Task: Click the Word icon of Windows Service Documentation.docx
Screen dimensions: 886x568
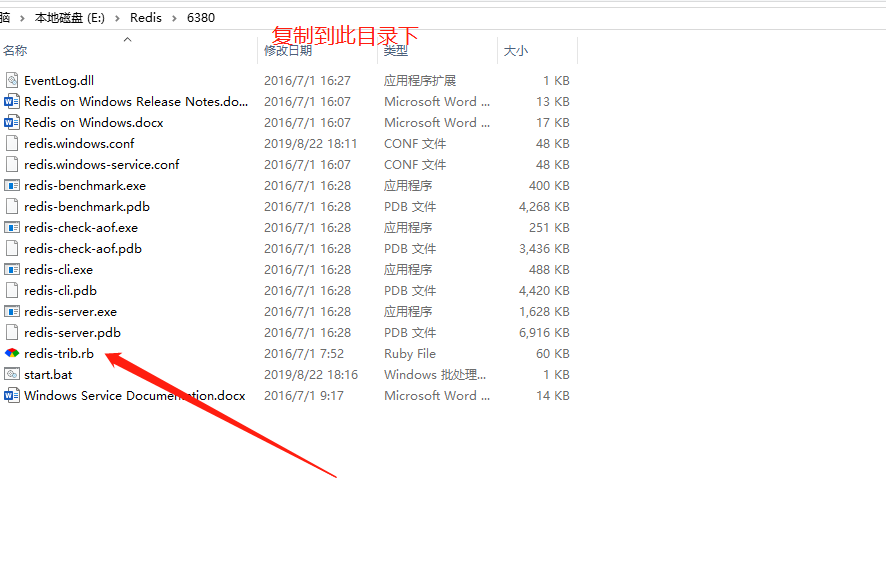Action: click(x=12, y=396)
